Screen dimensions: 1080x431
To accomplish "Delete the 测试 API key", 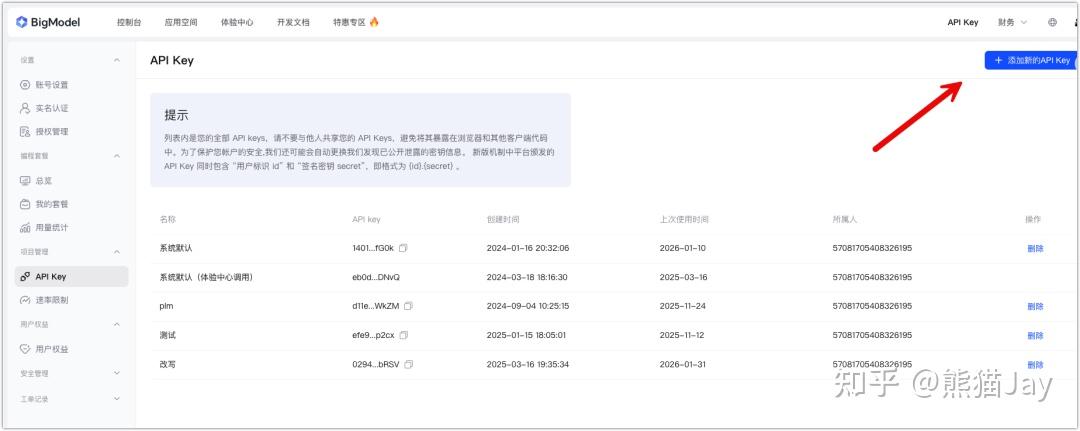I will pyautogui.click(x=1035, y=336).
